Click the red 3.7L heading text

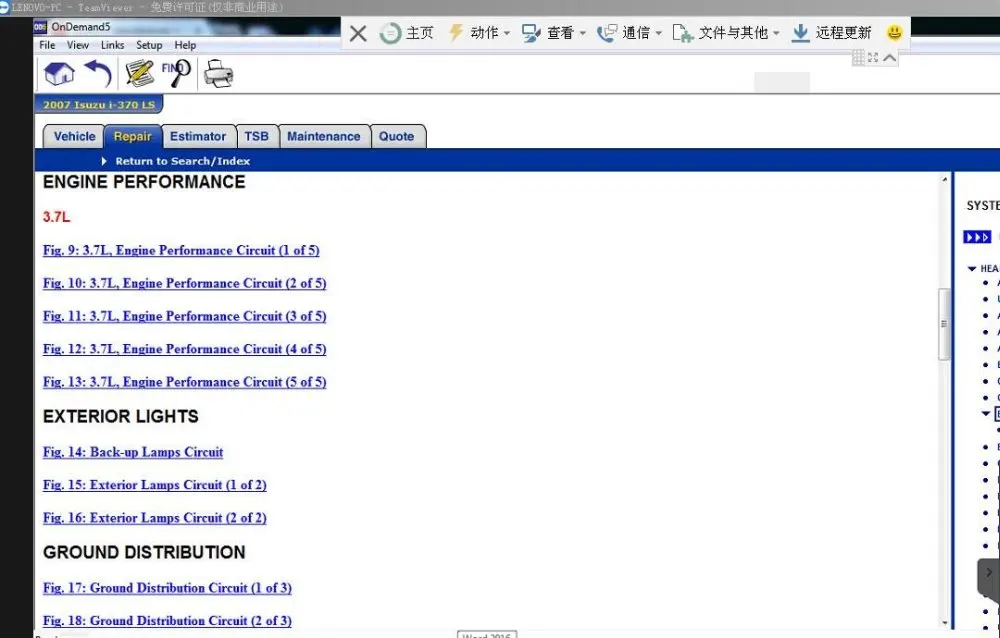click(x=57, y=217)
